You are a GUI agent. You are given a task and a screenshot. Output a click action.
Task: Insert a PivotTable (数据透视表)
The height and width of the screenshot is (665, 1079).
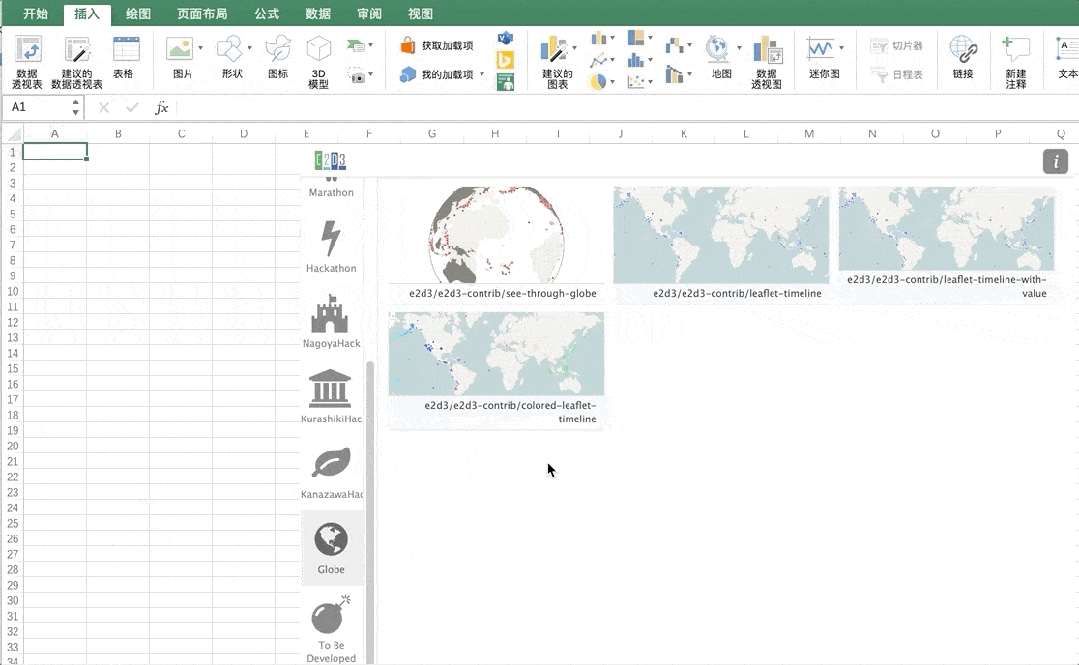click(28, 61)
